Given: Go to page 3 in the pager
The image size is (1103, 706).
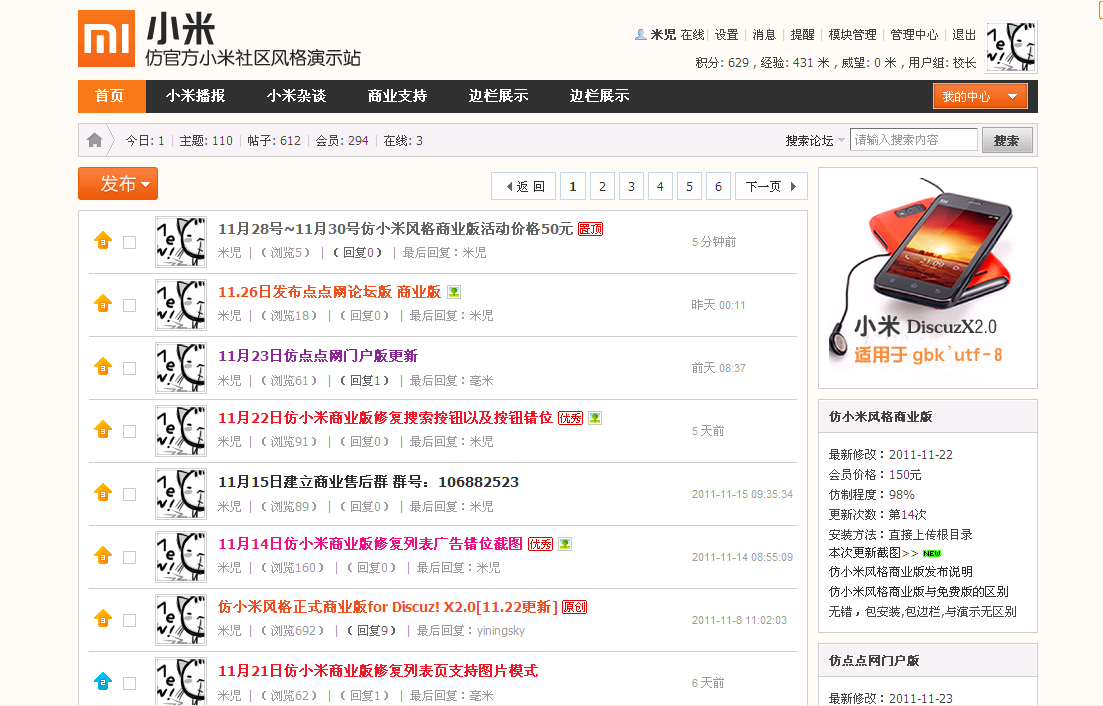Looking at the screenshot, I should 631,186.
